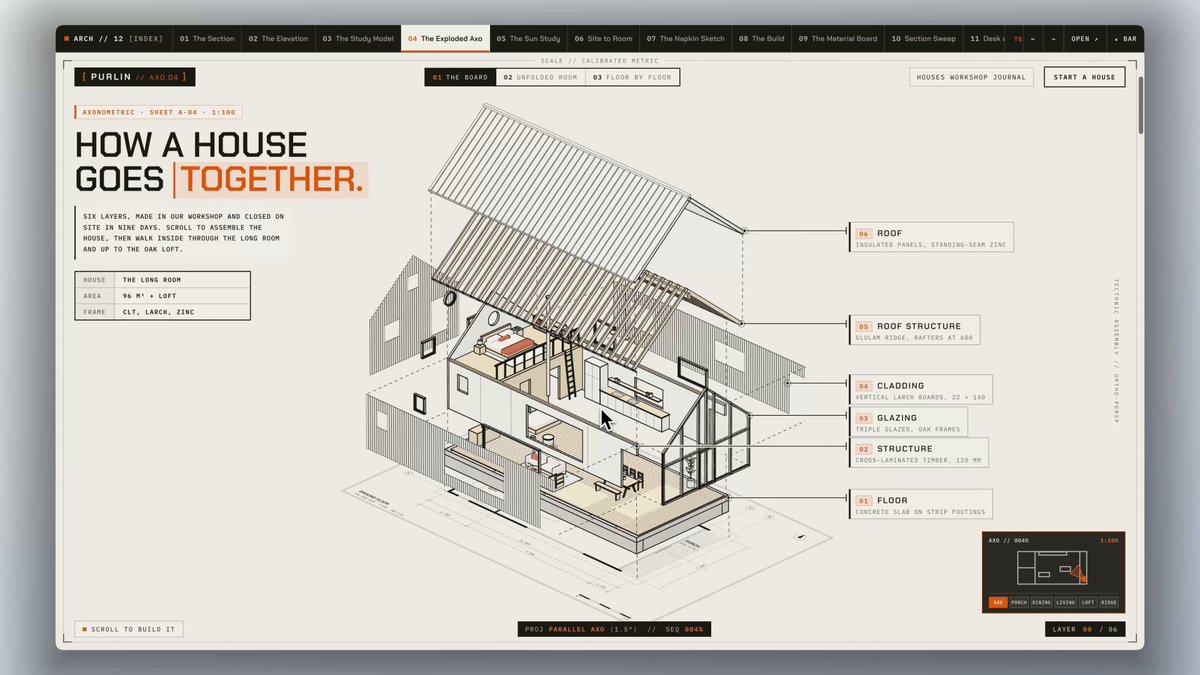1200x675 pixels.
Task: Switch to the 03 Floor by Floor view
Action: (x=632, y=77)
